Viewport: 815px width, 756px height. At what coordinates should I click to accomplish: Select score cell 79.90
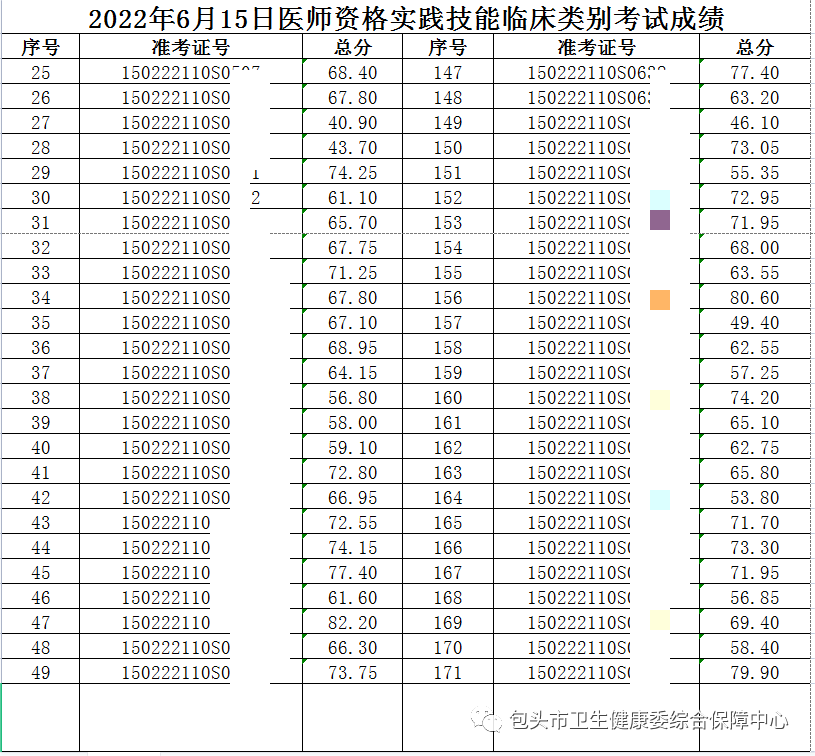coord(755,672)
